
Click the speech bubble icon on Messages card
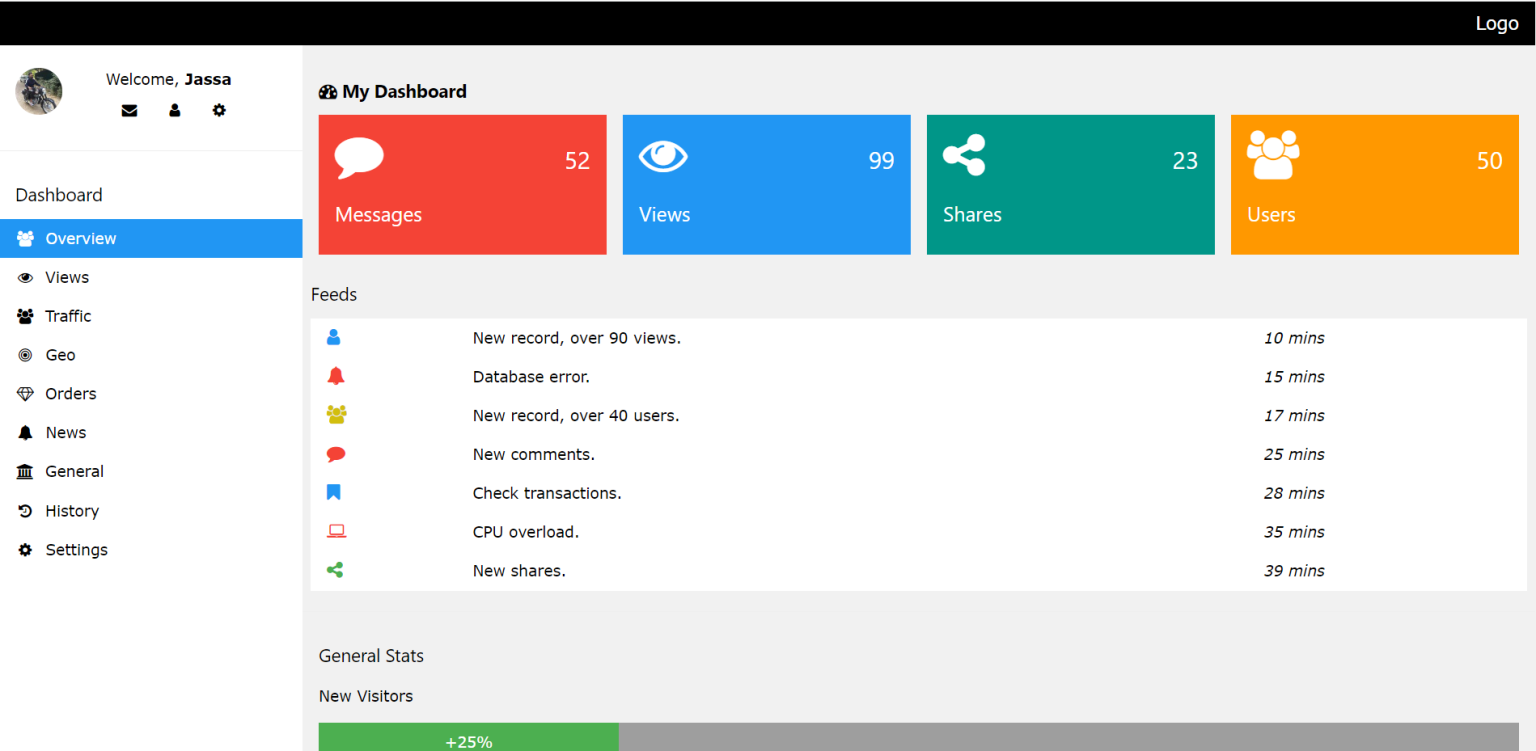359,158
